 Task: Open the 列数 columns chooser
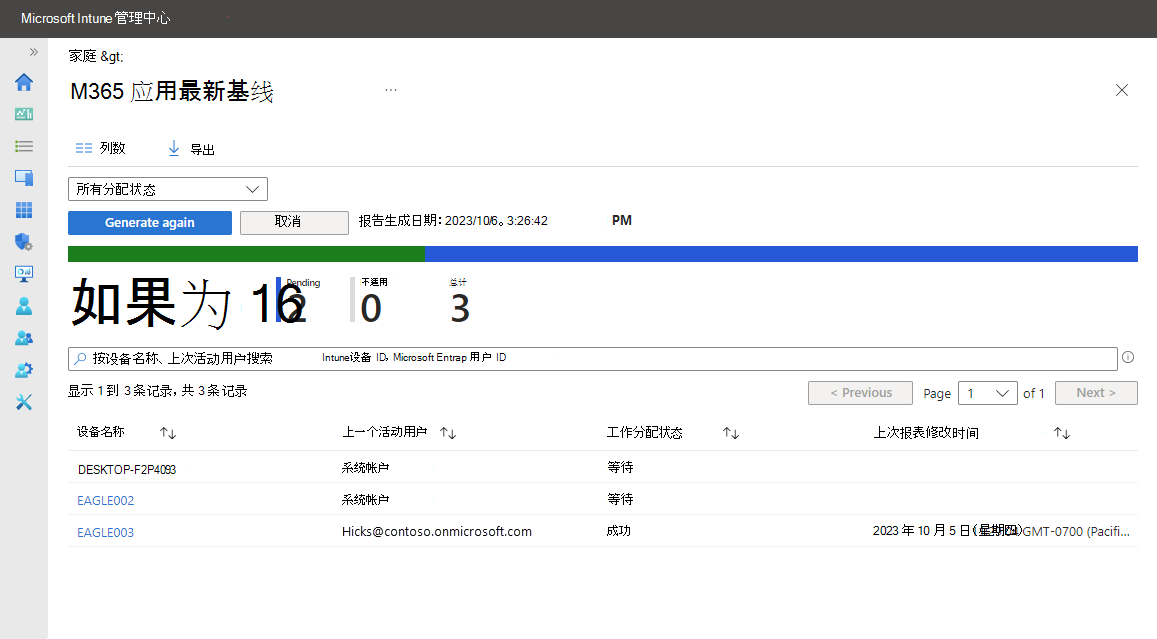[101, 148]
